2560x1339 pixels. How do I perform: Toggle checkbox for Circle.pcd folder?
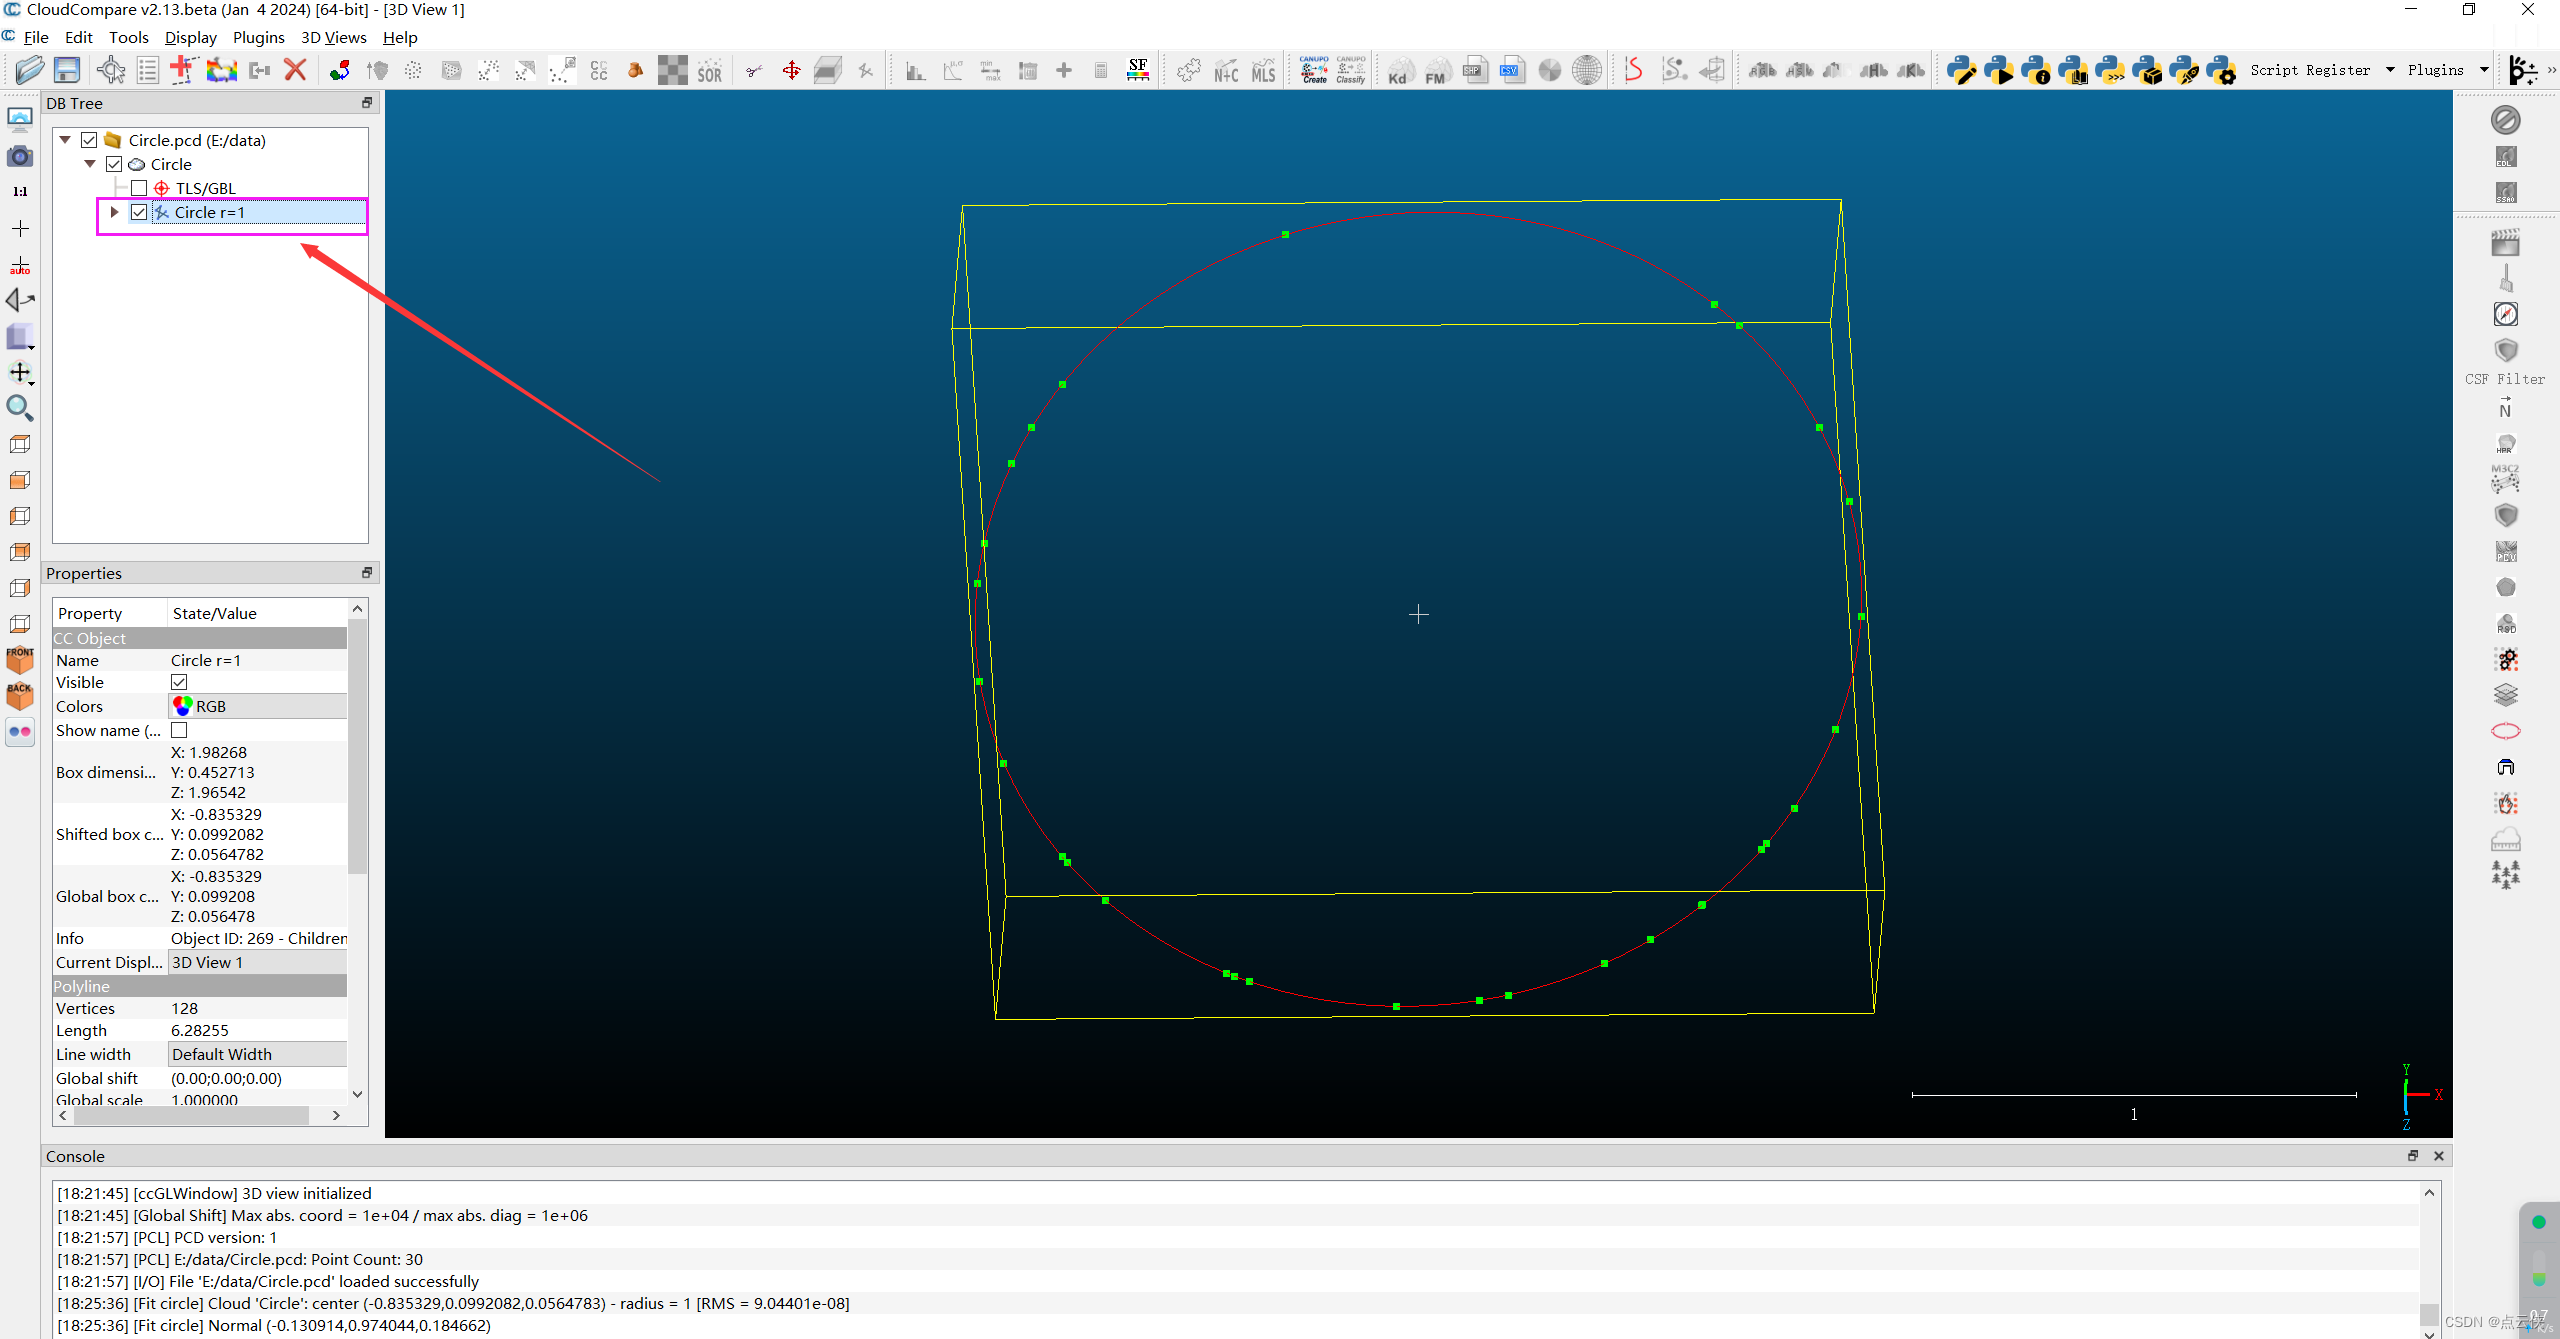pos(89,140)
